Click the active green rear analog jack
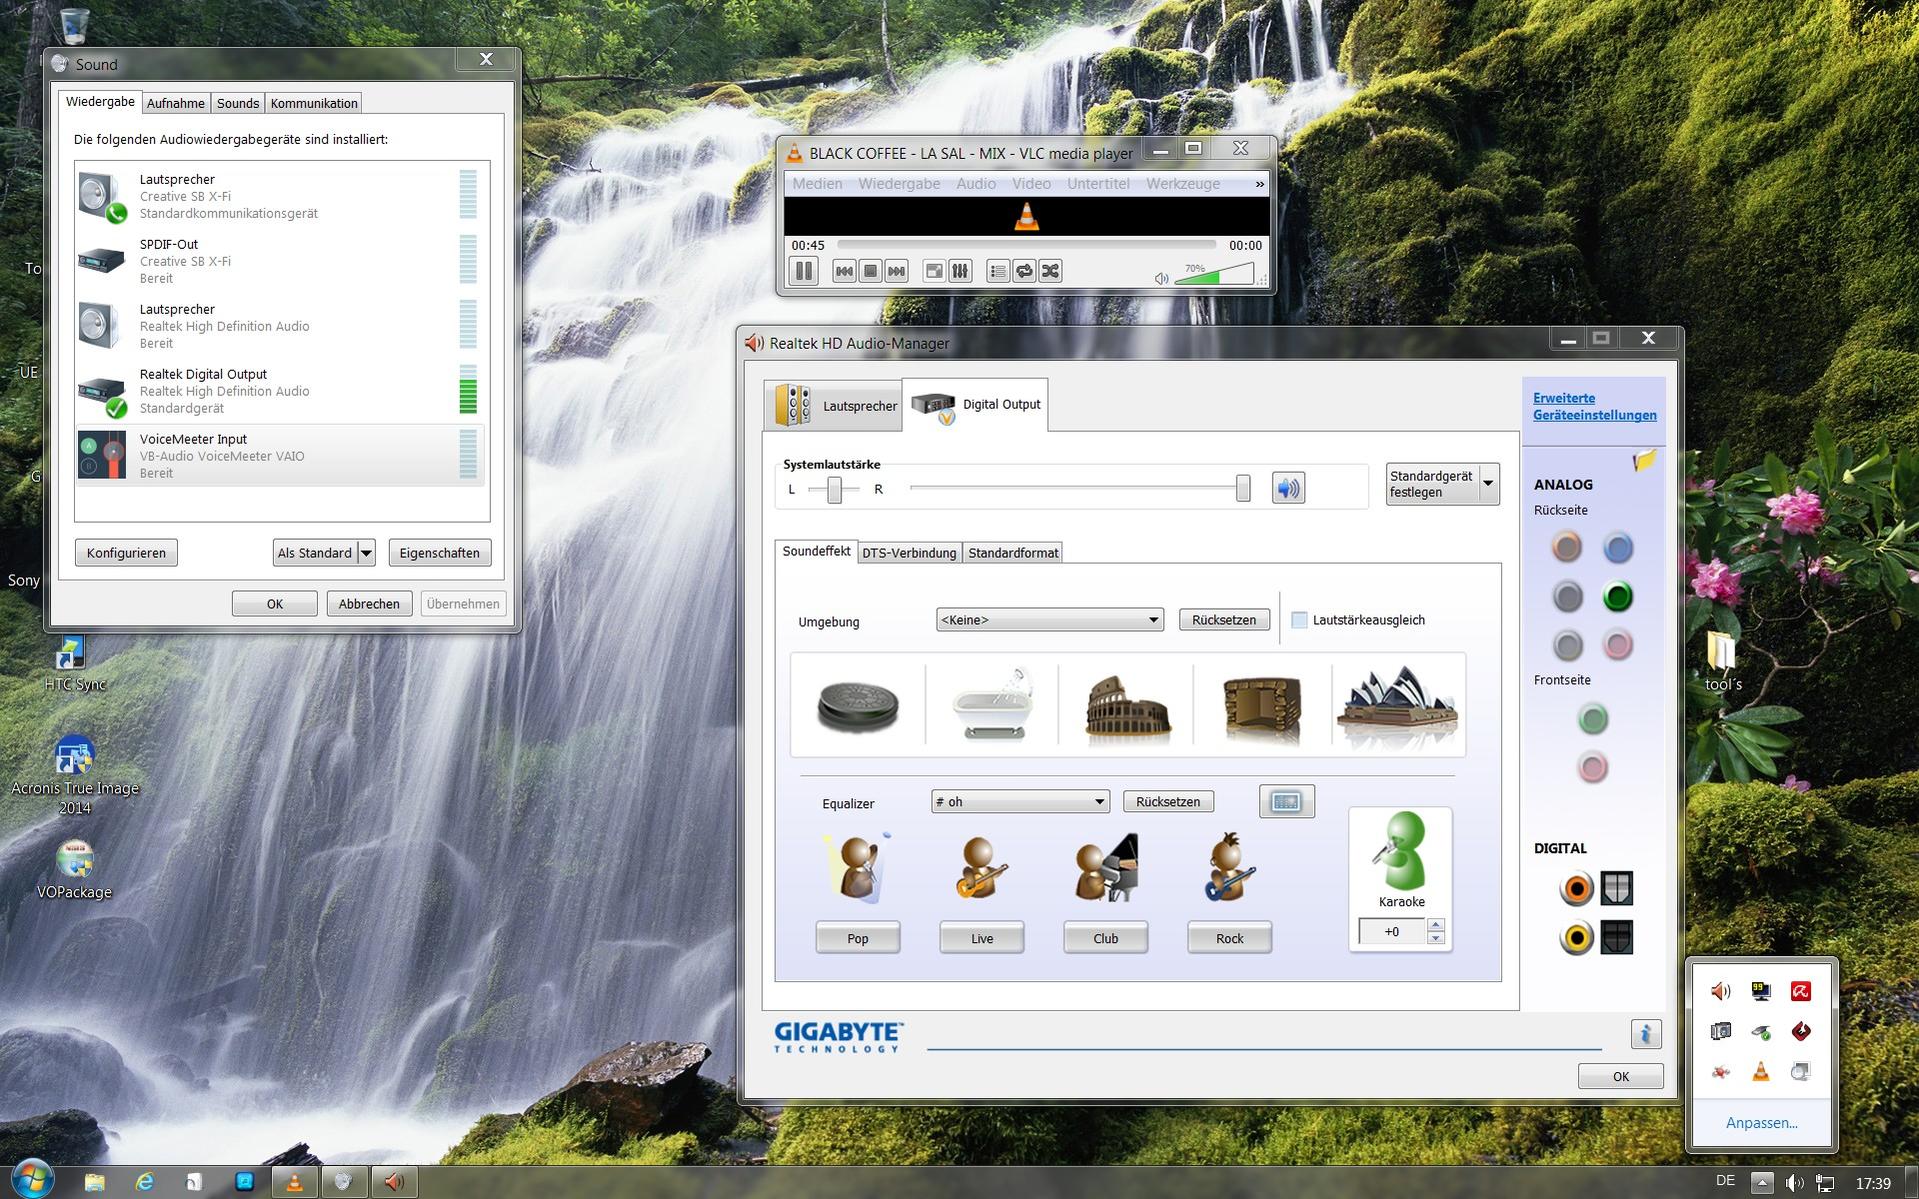Screen dimensions: 1919x1199 tap(1617, 597)
